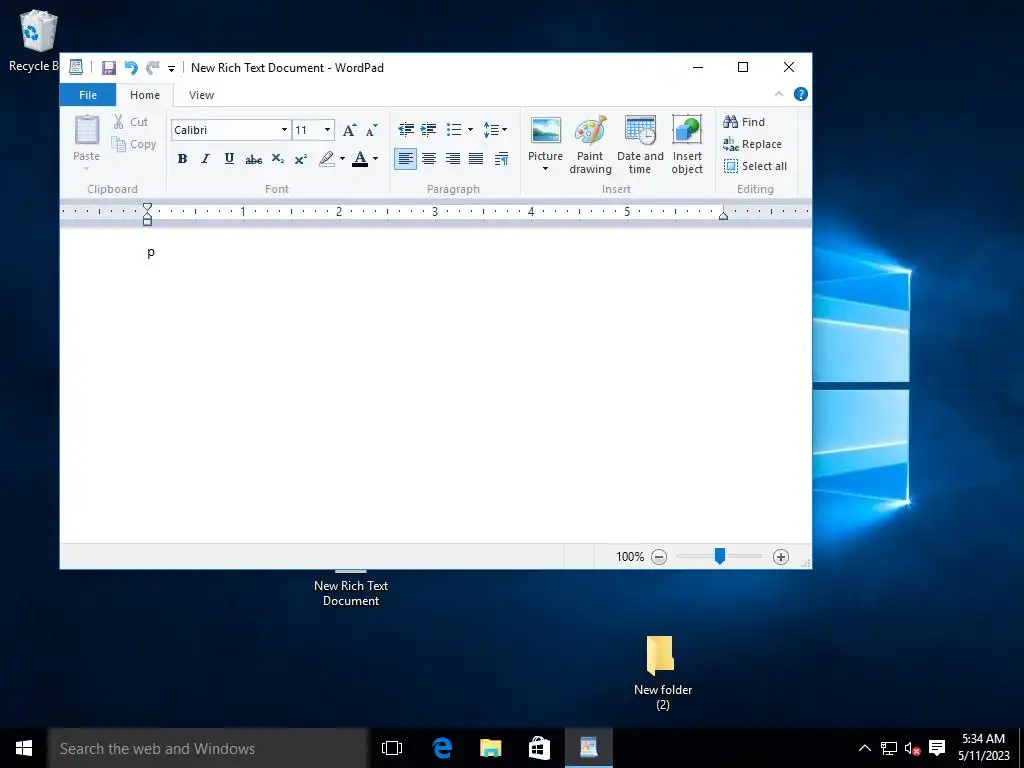Click into the Calibri font name box
Viewport: 1024px width, 768px height.
(225, 130)
